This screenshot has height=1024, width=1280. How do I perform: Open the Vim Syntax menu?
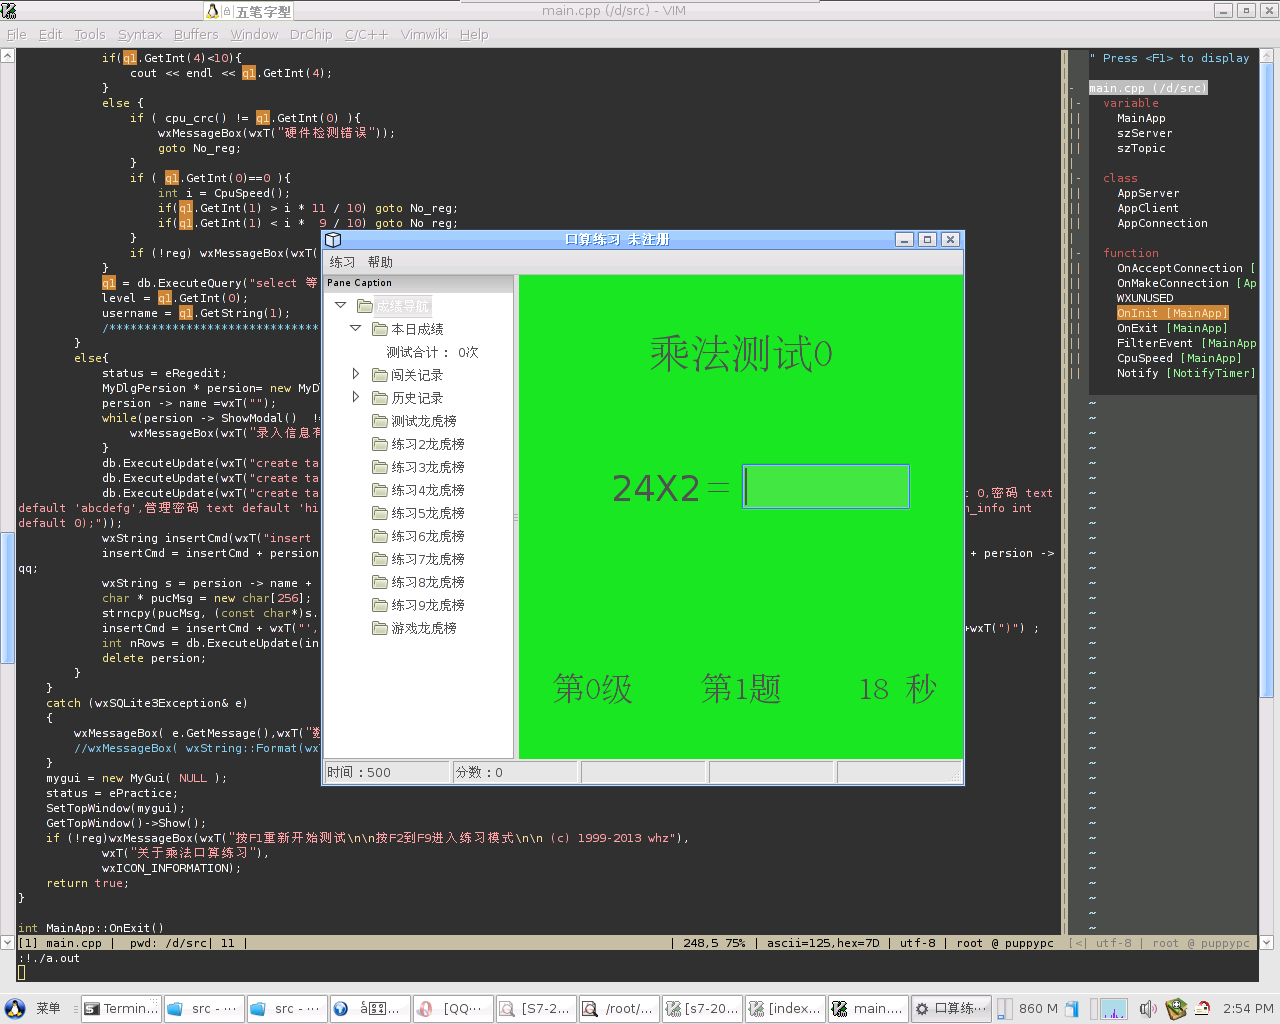coord(139,34)
